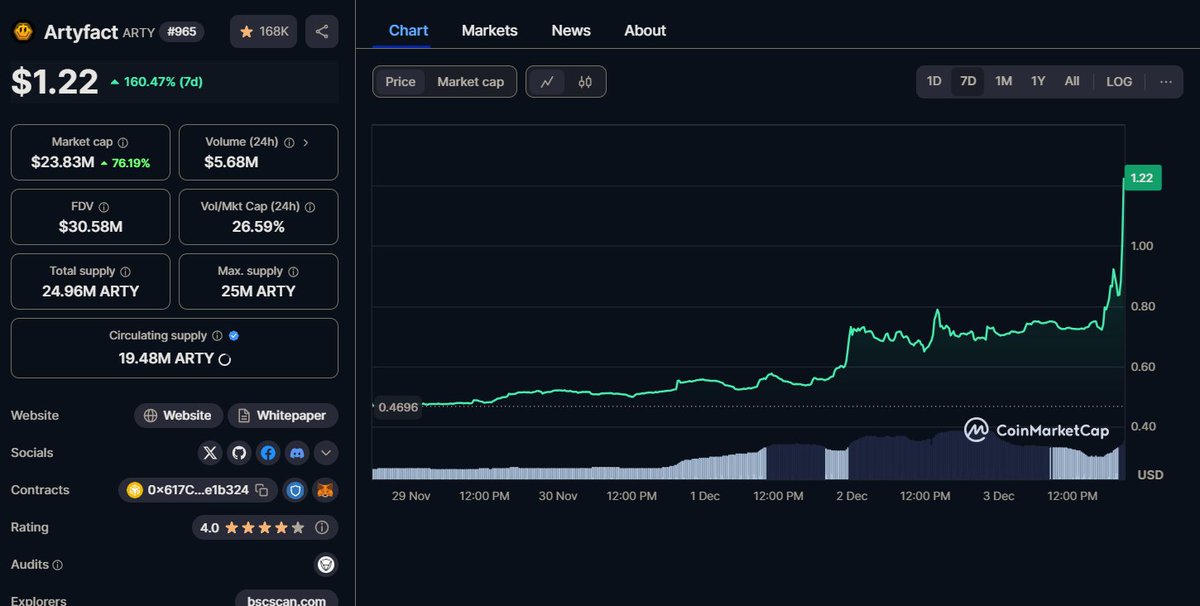Screen dimensions: 1200x606
Task: Open the Chart tab
Action: tap(408, 30)
